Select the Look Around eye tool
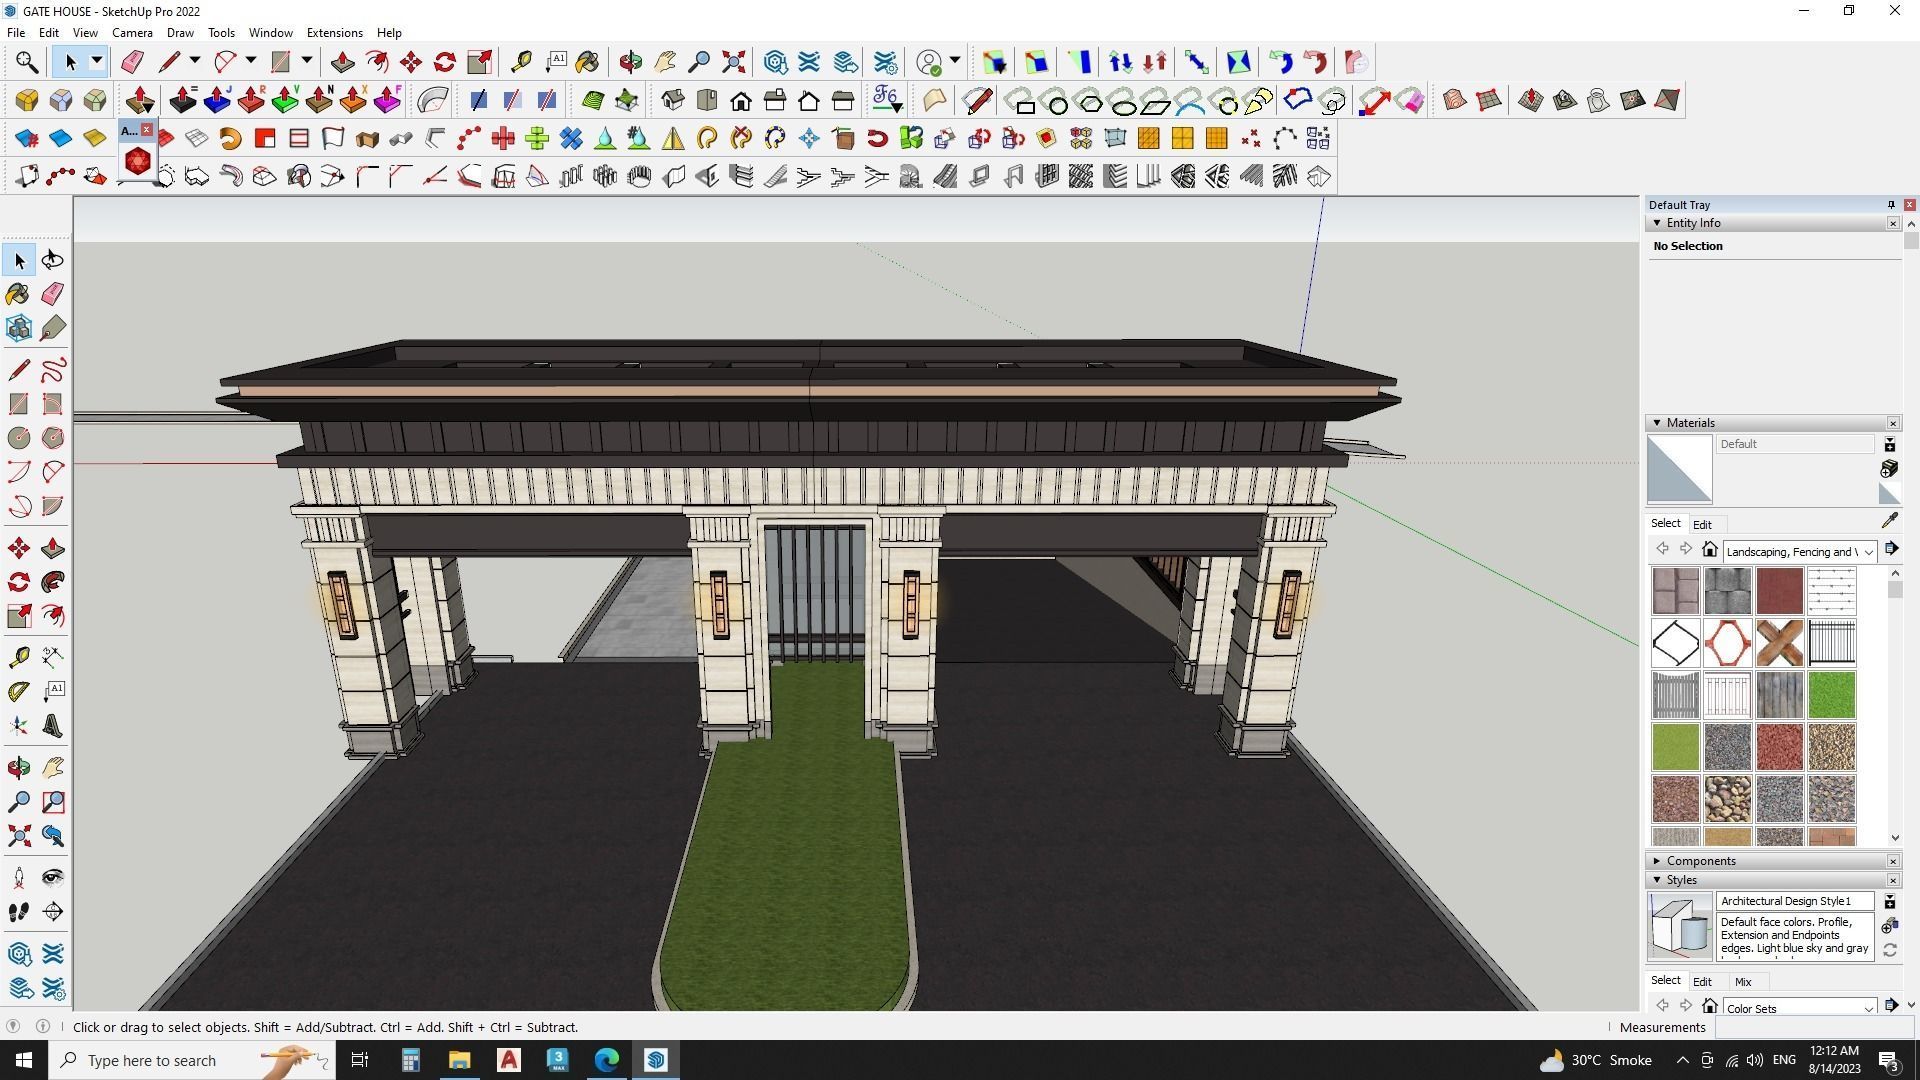Image resolution: width=1920 pixels, height=1080 pixels. tap(52, 878)
